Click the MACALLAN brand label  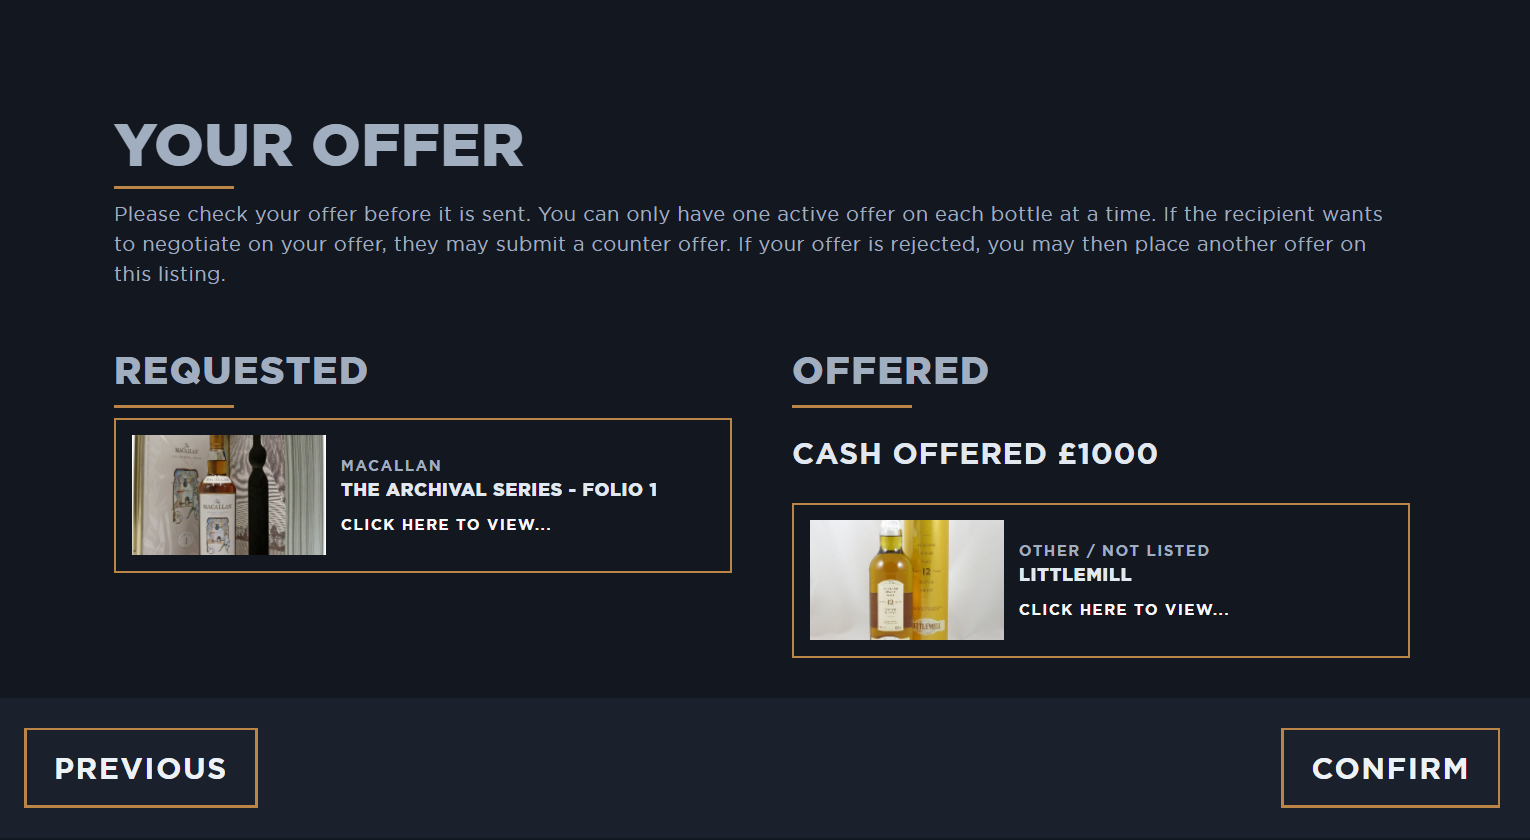[x=391, y=465]
